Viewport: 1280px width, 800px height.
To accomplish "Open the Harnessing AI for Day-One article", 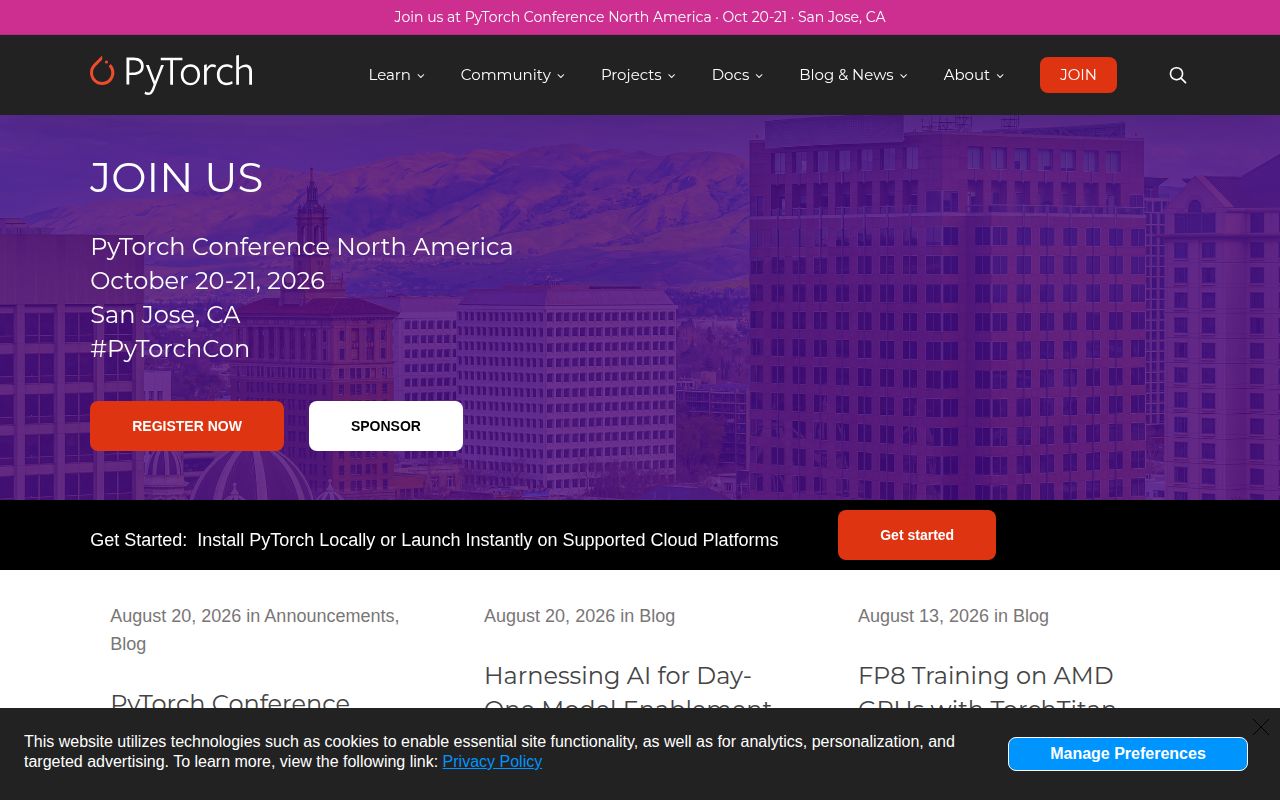I will pos(627,691).
